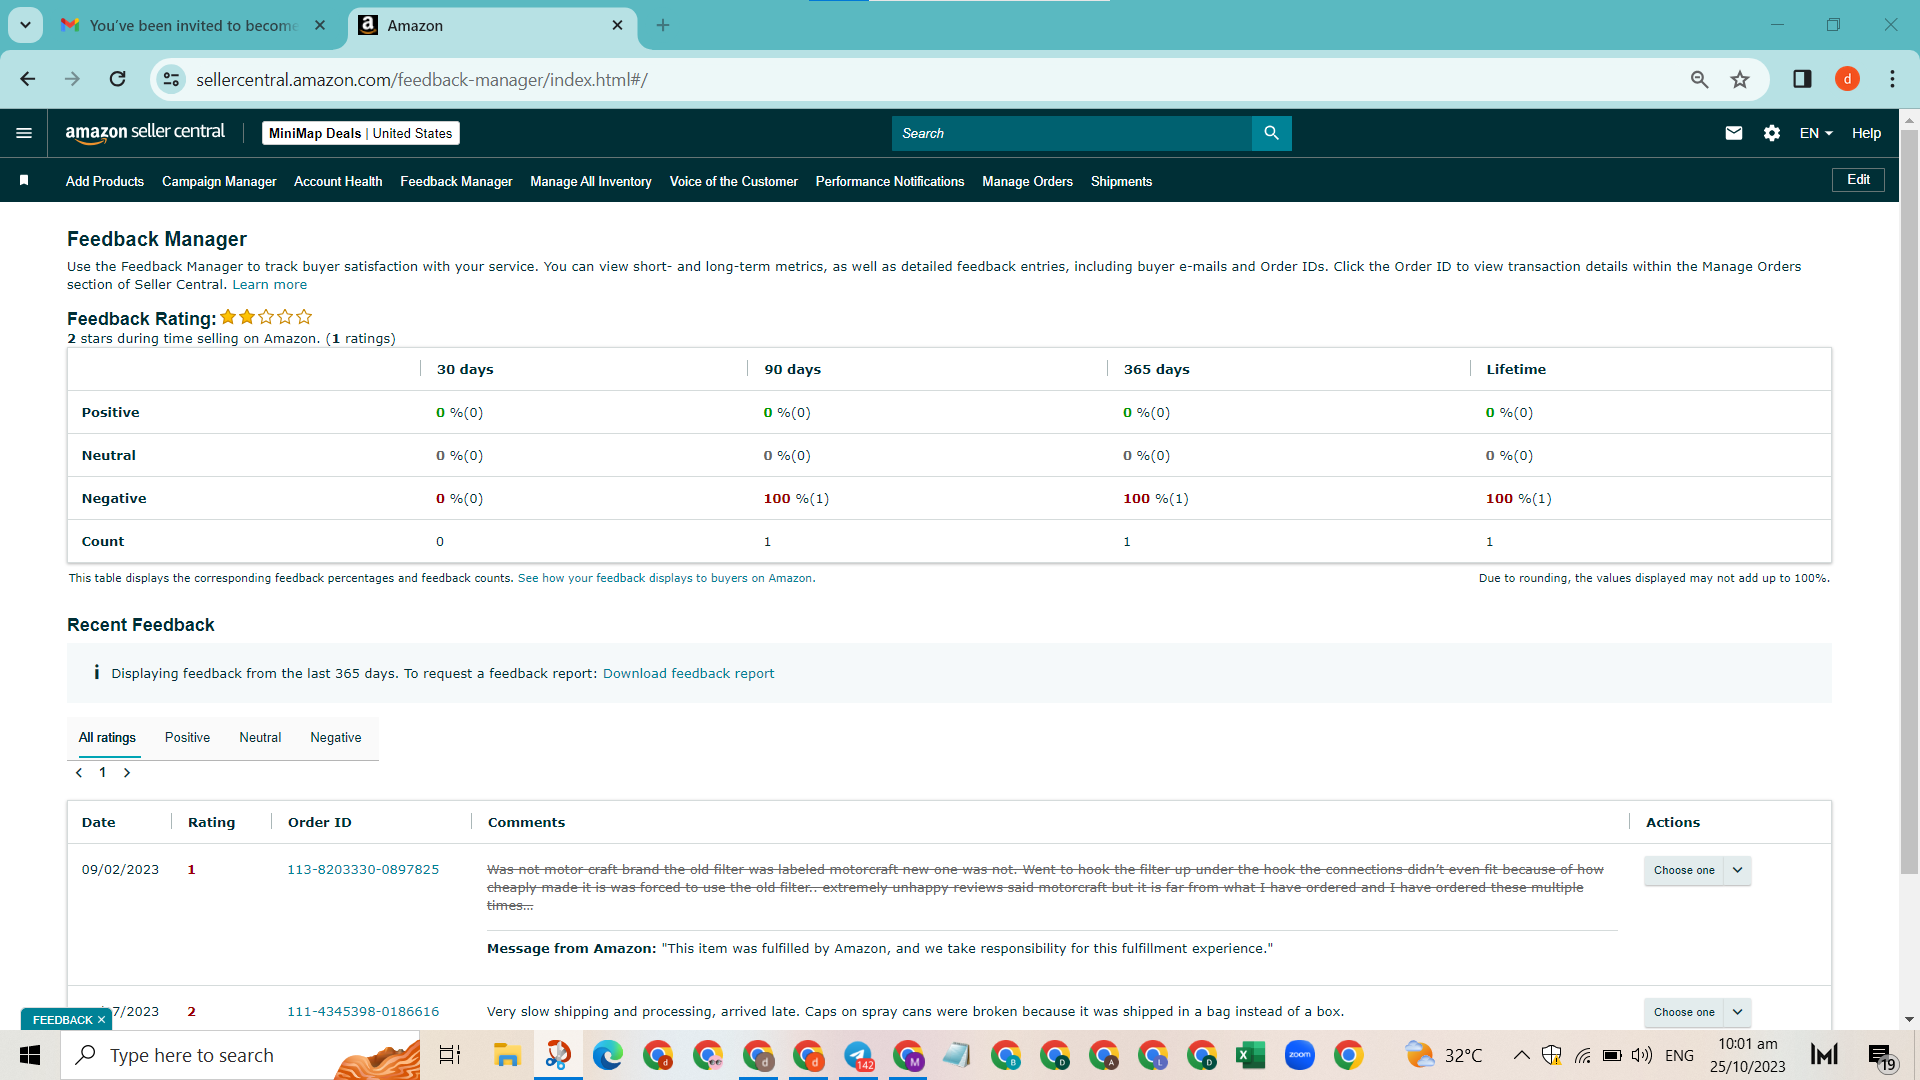Close the Amazon browser tab
This screenshot has height=1080, width=1920.
pos(617,25)
